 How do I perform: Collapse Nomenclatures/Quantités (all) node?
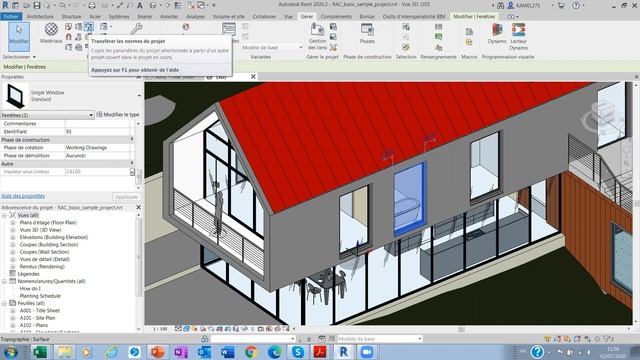[x=4, y=281]
